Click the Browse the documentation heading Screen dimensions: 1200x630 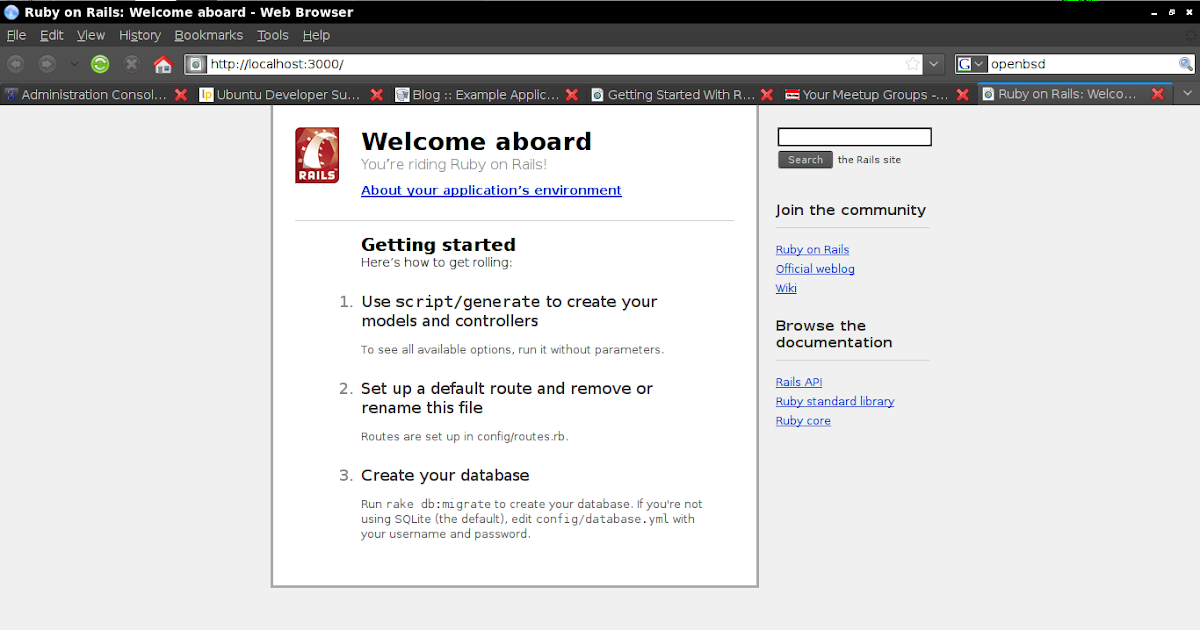pyautogui.click(x=834, y=334)
